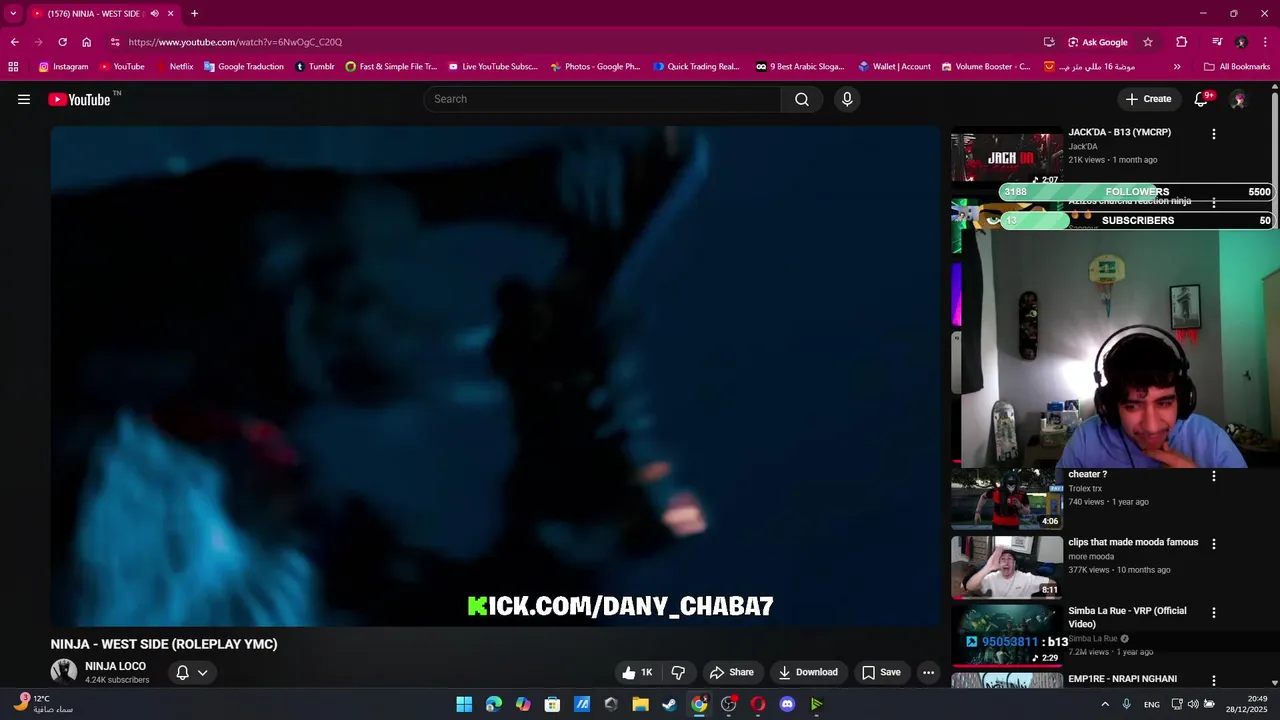Open options for clips that made mooda famous
1280x720 pixels.
1214,544
